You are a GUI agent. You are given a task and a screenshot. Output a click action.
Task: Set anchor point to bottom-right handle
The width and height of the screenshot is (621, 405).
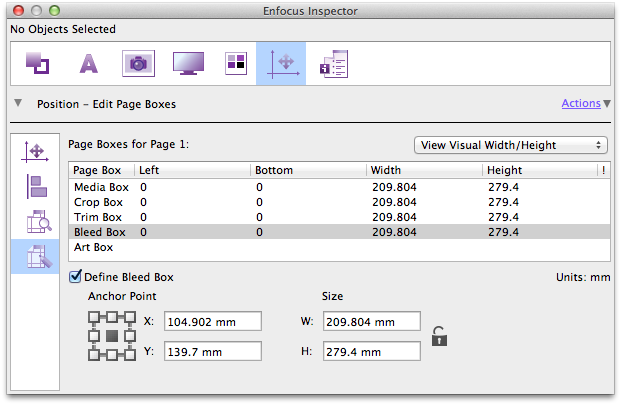coord(130,355)
